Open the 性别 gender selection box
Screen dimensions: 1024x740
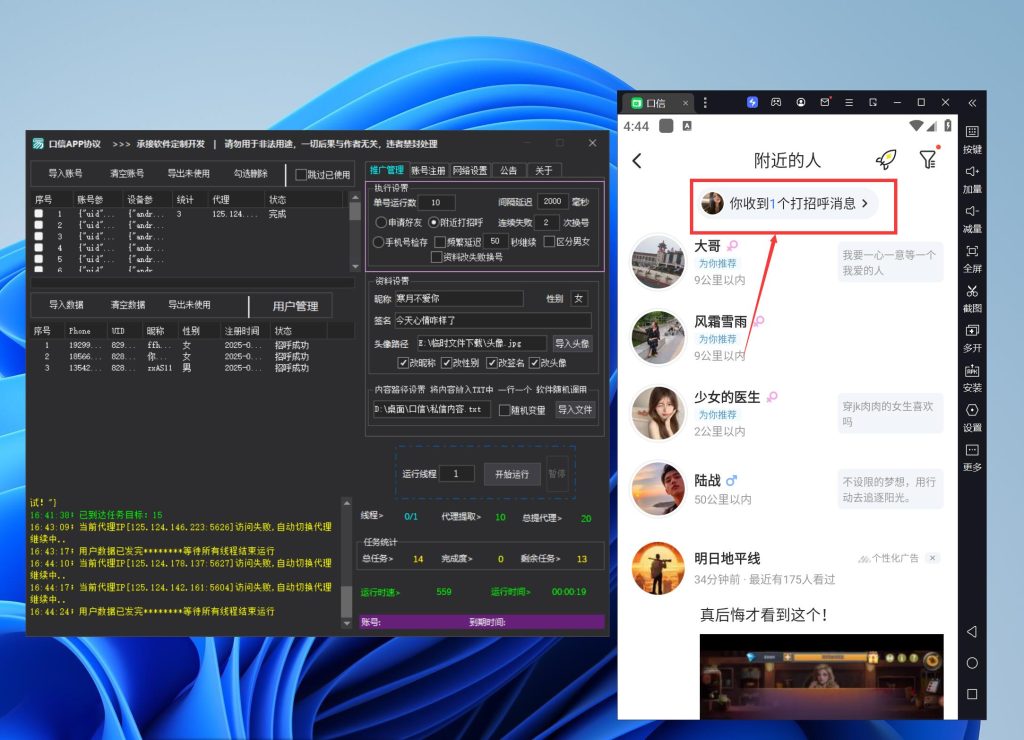579,298
